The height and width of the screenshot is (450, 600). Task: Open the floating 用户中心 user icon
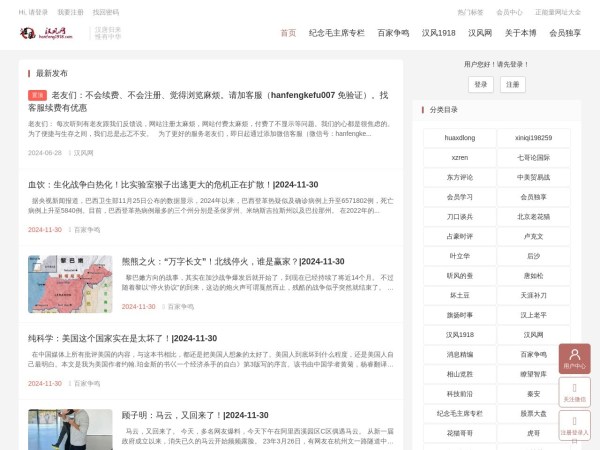click(x=574, y=358)
